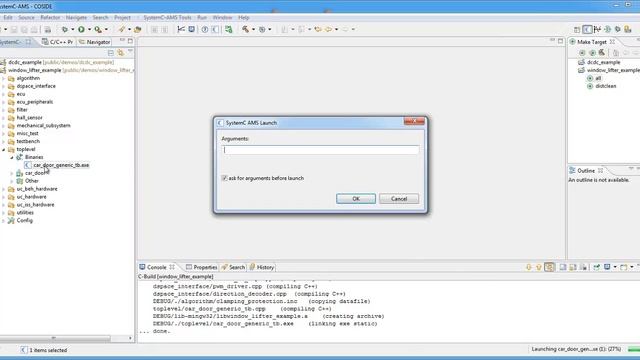Open the build hammer dropdown arrow
The image size is (640, 360).
(x=253, y=29)
